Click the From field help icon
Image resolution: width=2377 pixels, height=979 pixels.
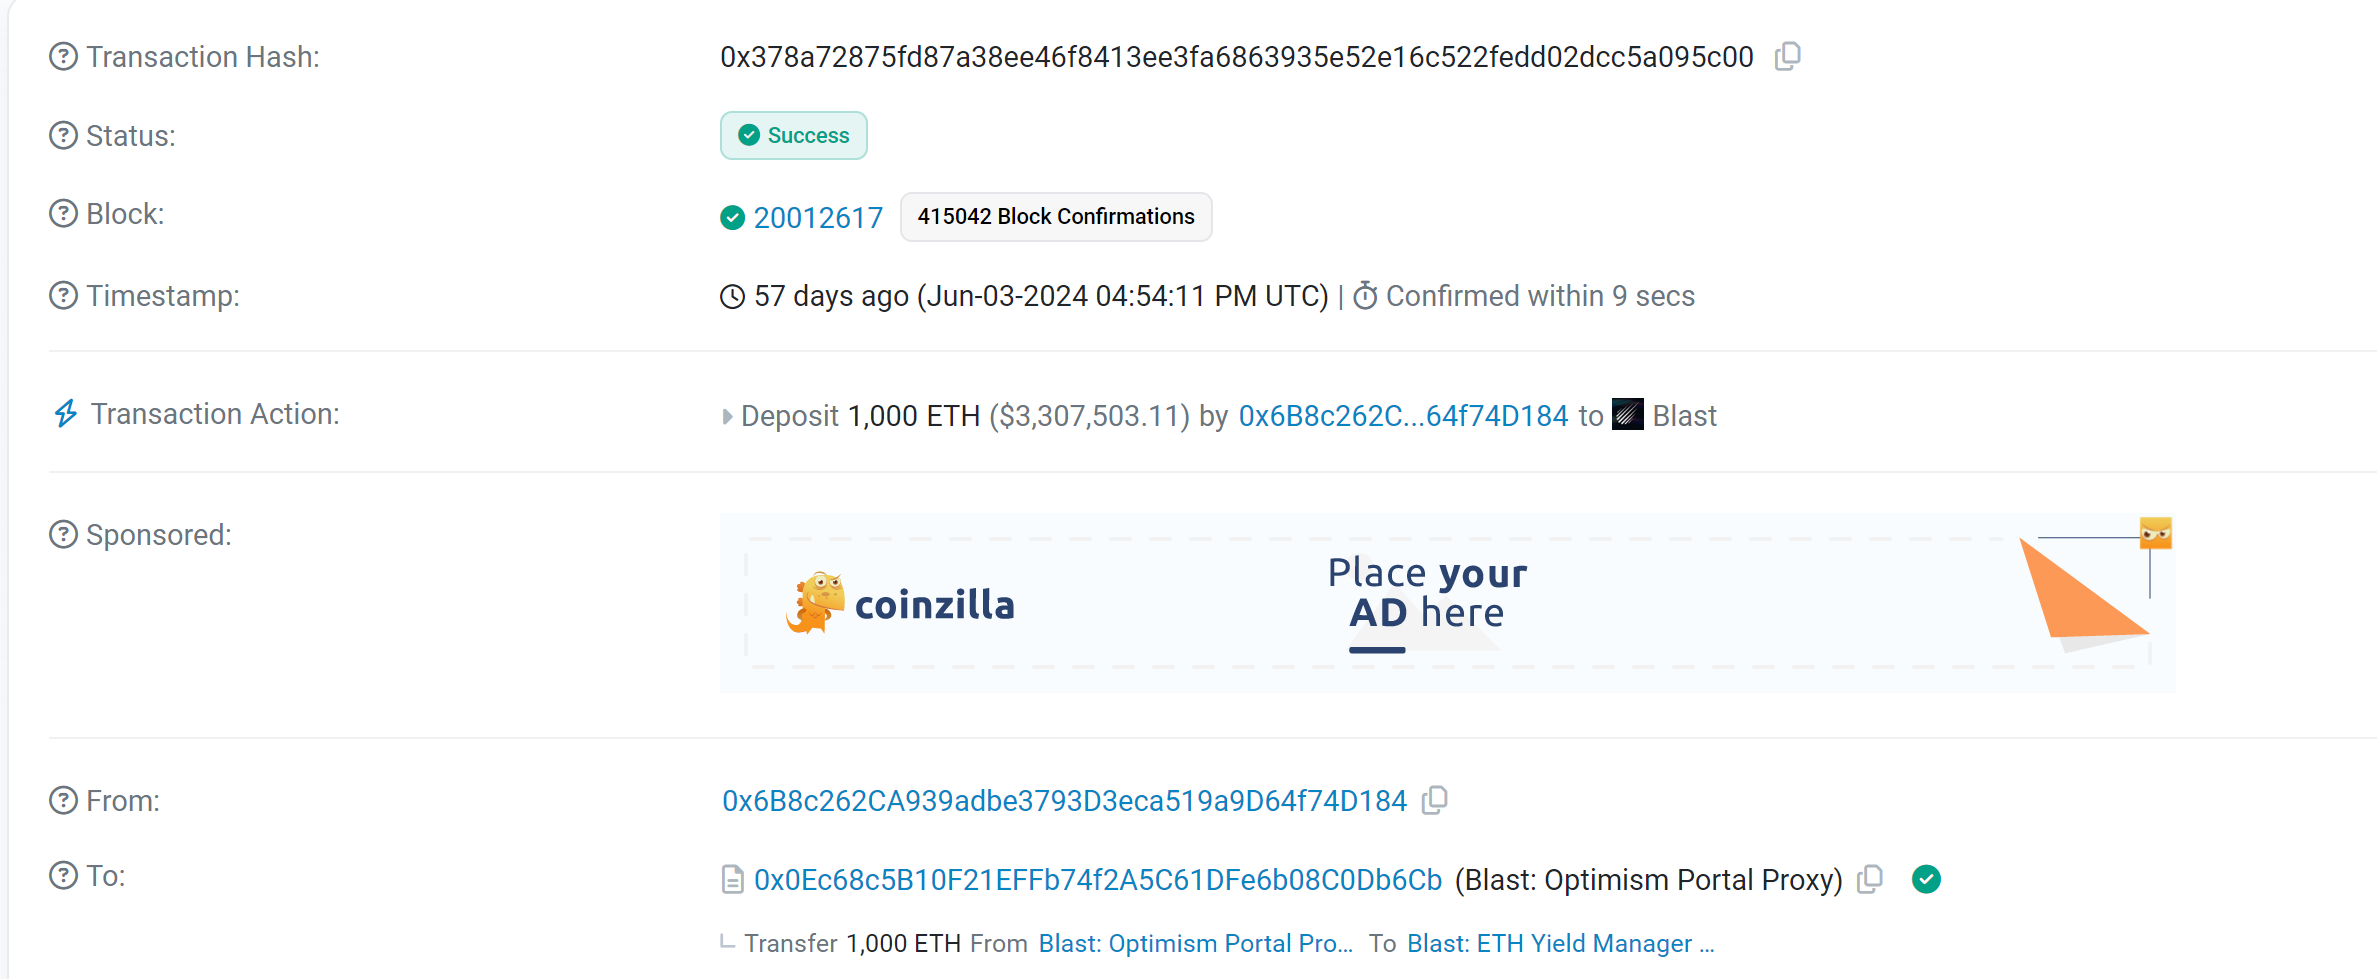pyautogui.click(x=63, y=801)
